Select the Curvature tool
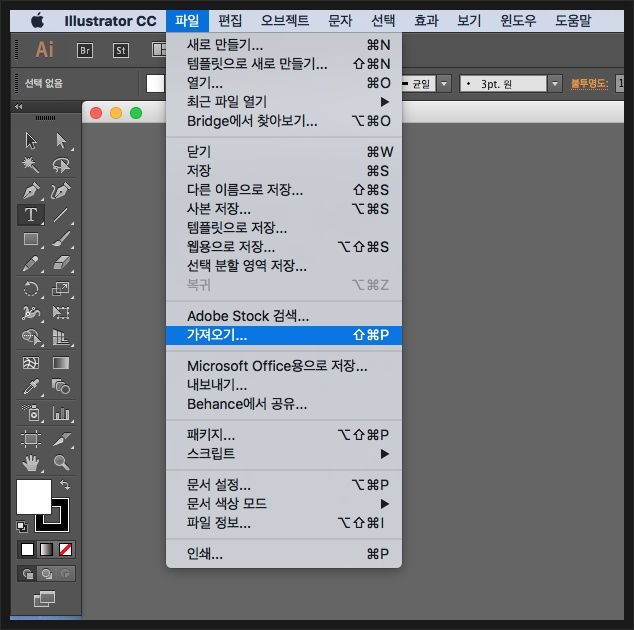 (x=61, y=190)
